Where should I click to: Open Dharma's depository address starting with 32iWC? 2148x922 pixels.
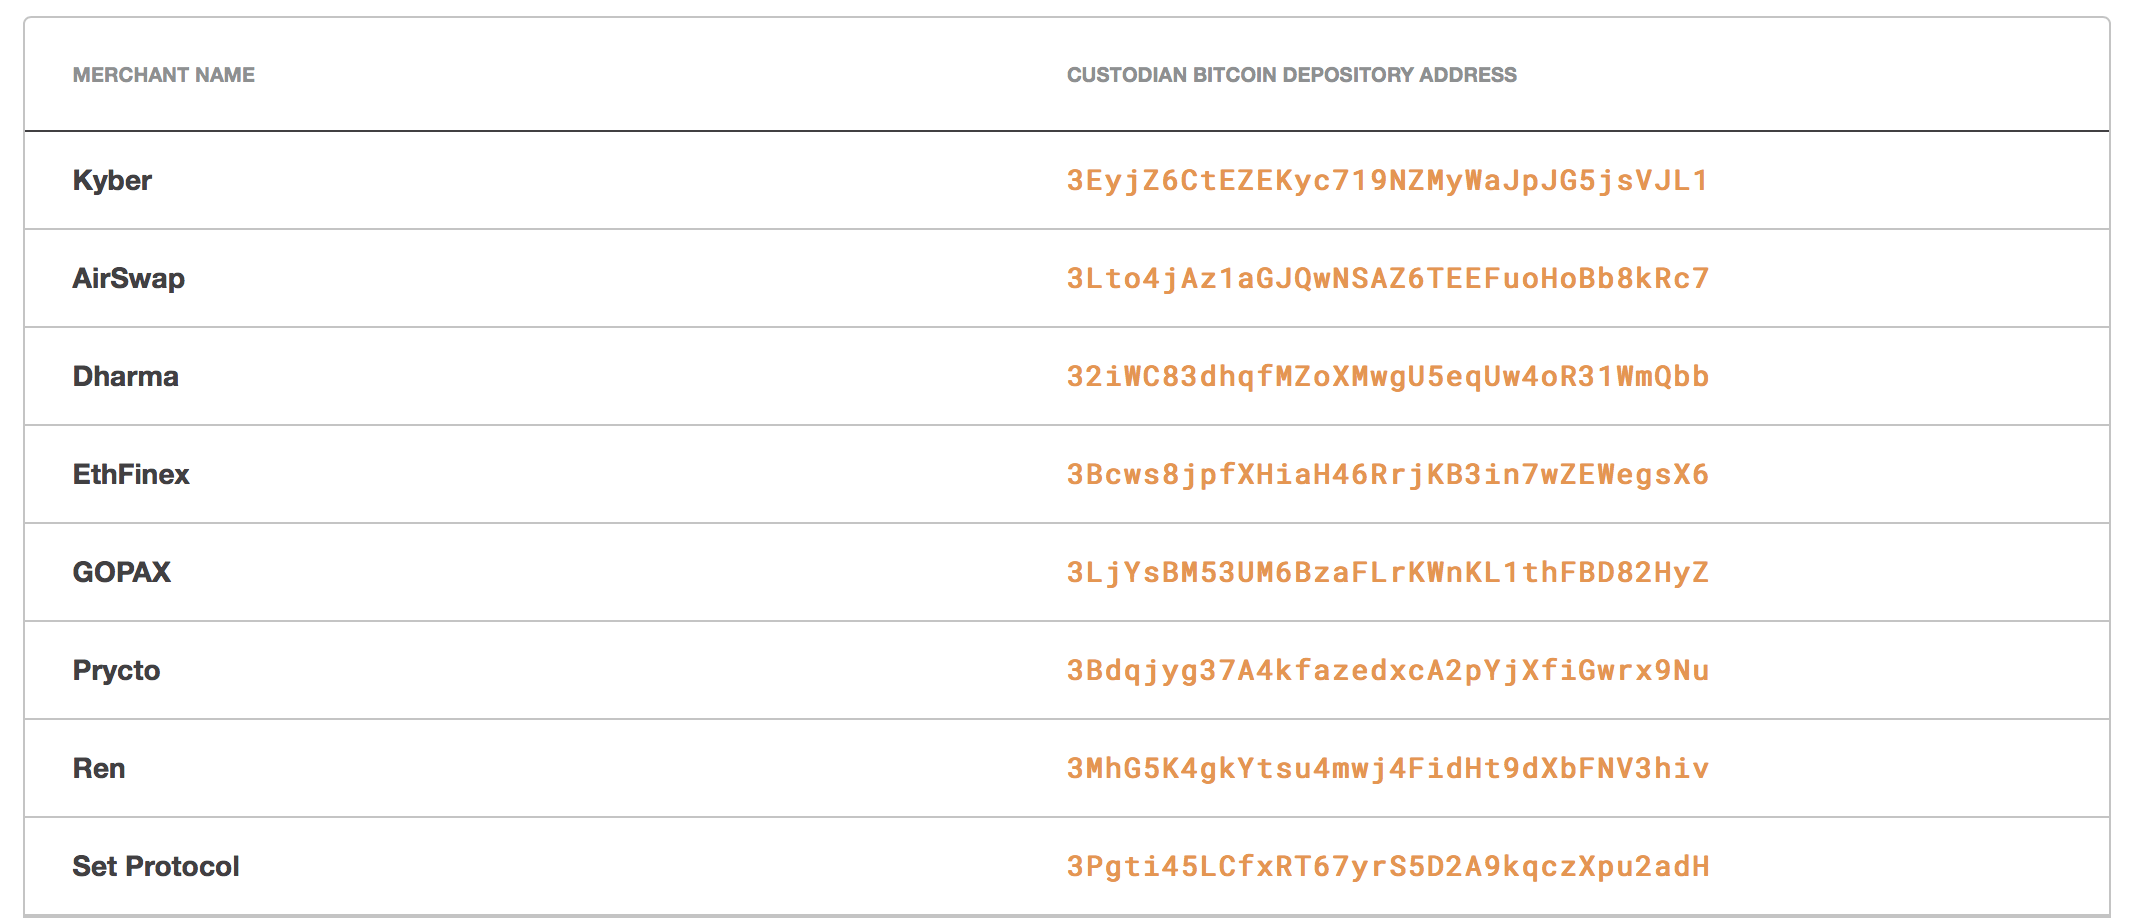[1388, 376]
